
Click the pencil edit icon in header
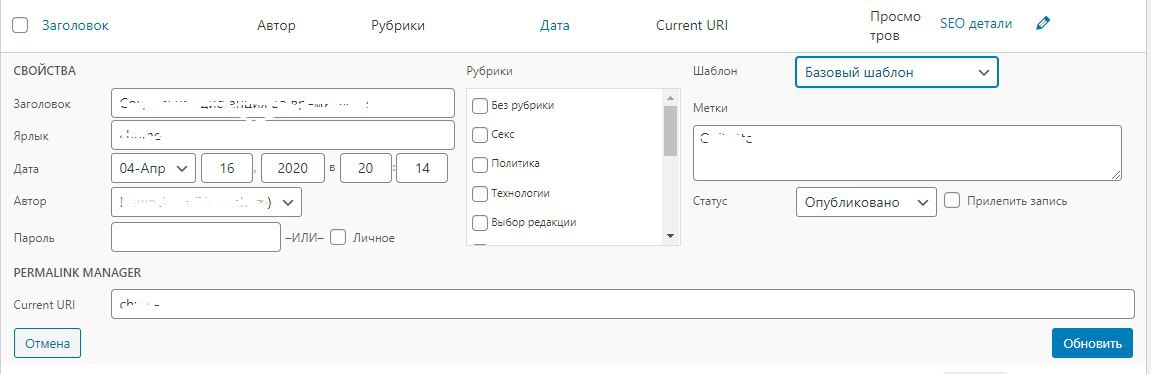tap(1043, 24)
